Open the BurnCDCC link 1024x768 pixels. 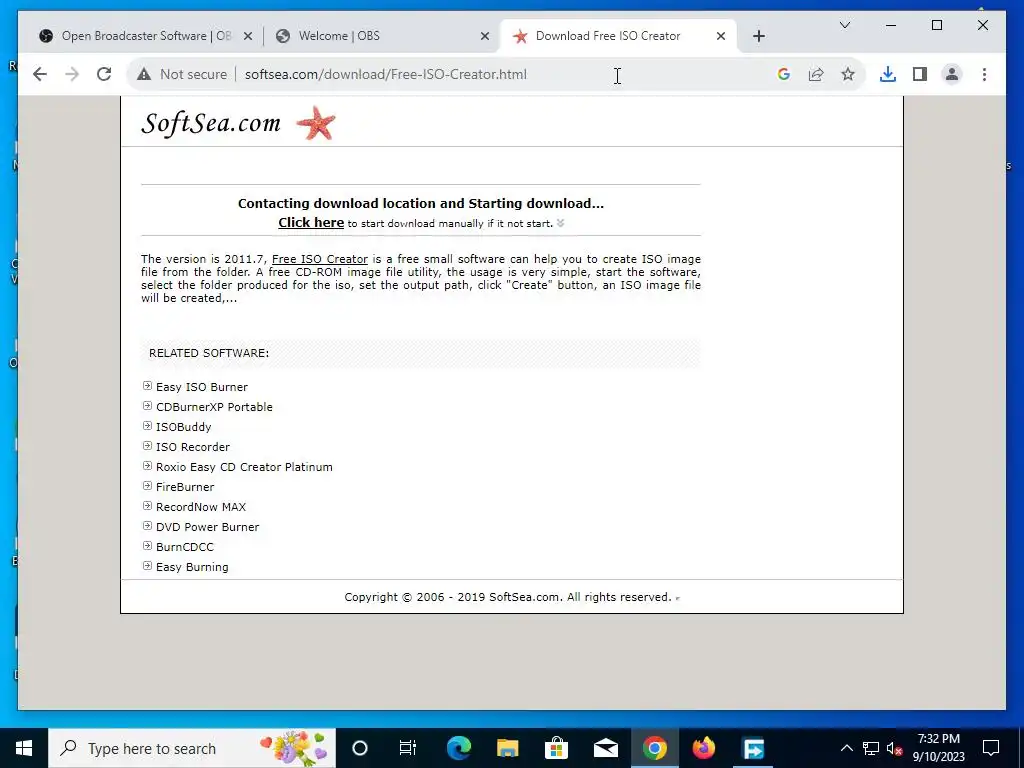coord(185,547)
